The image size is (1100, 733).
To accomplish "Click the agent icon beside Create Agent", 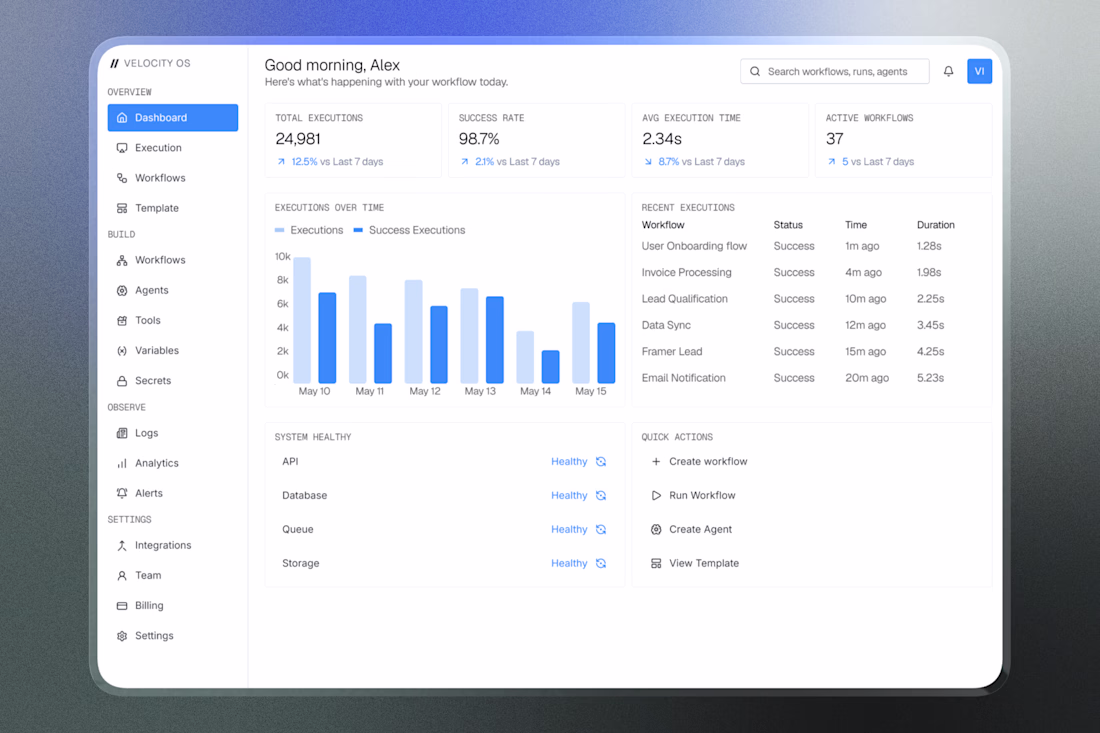I will coord(656,530).
